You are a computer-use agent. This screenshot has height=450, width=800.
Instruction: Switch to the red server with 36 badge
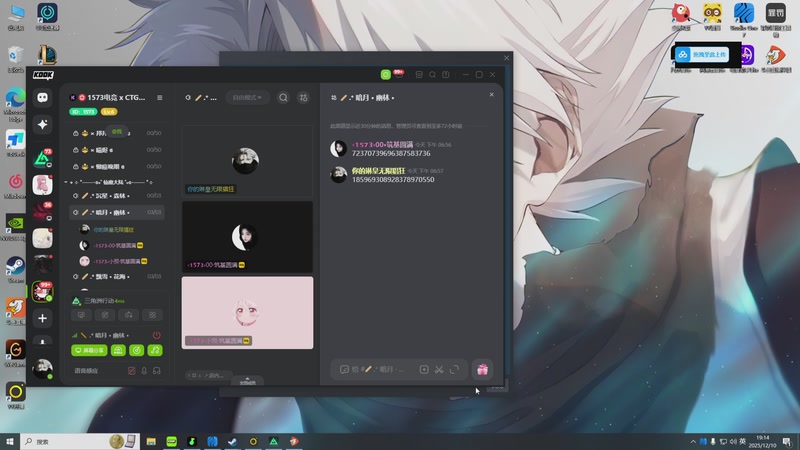click(42, 211)
